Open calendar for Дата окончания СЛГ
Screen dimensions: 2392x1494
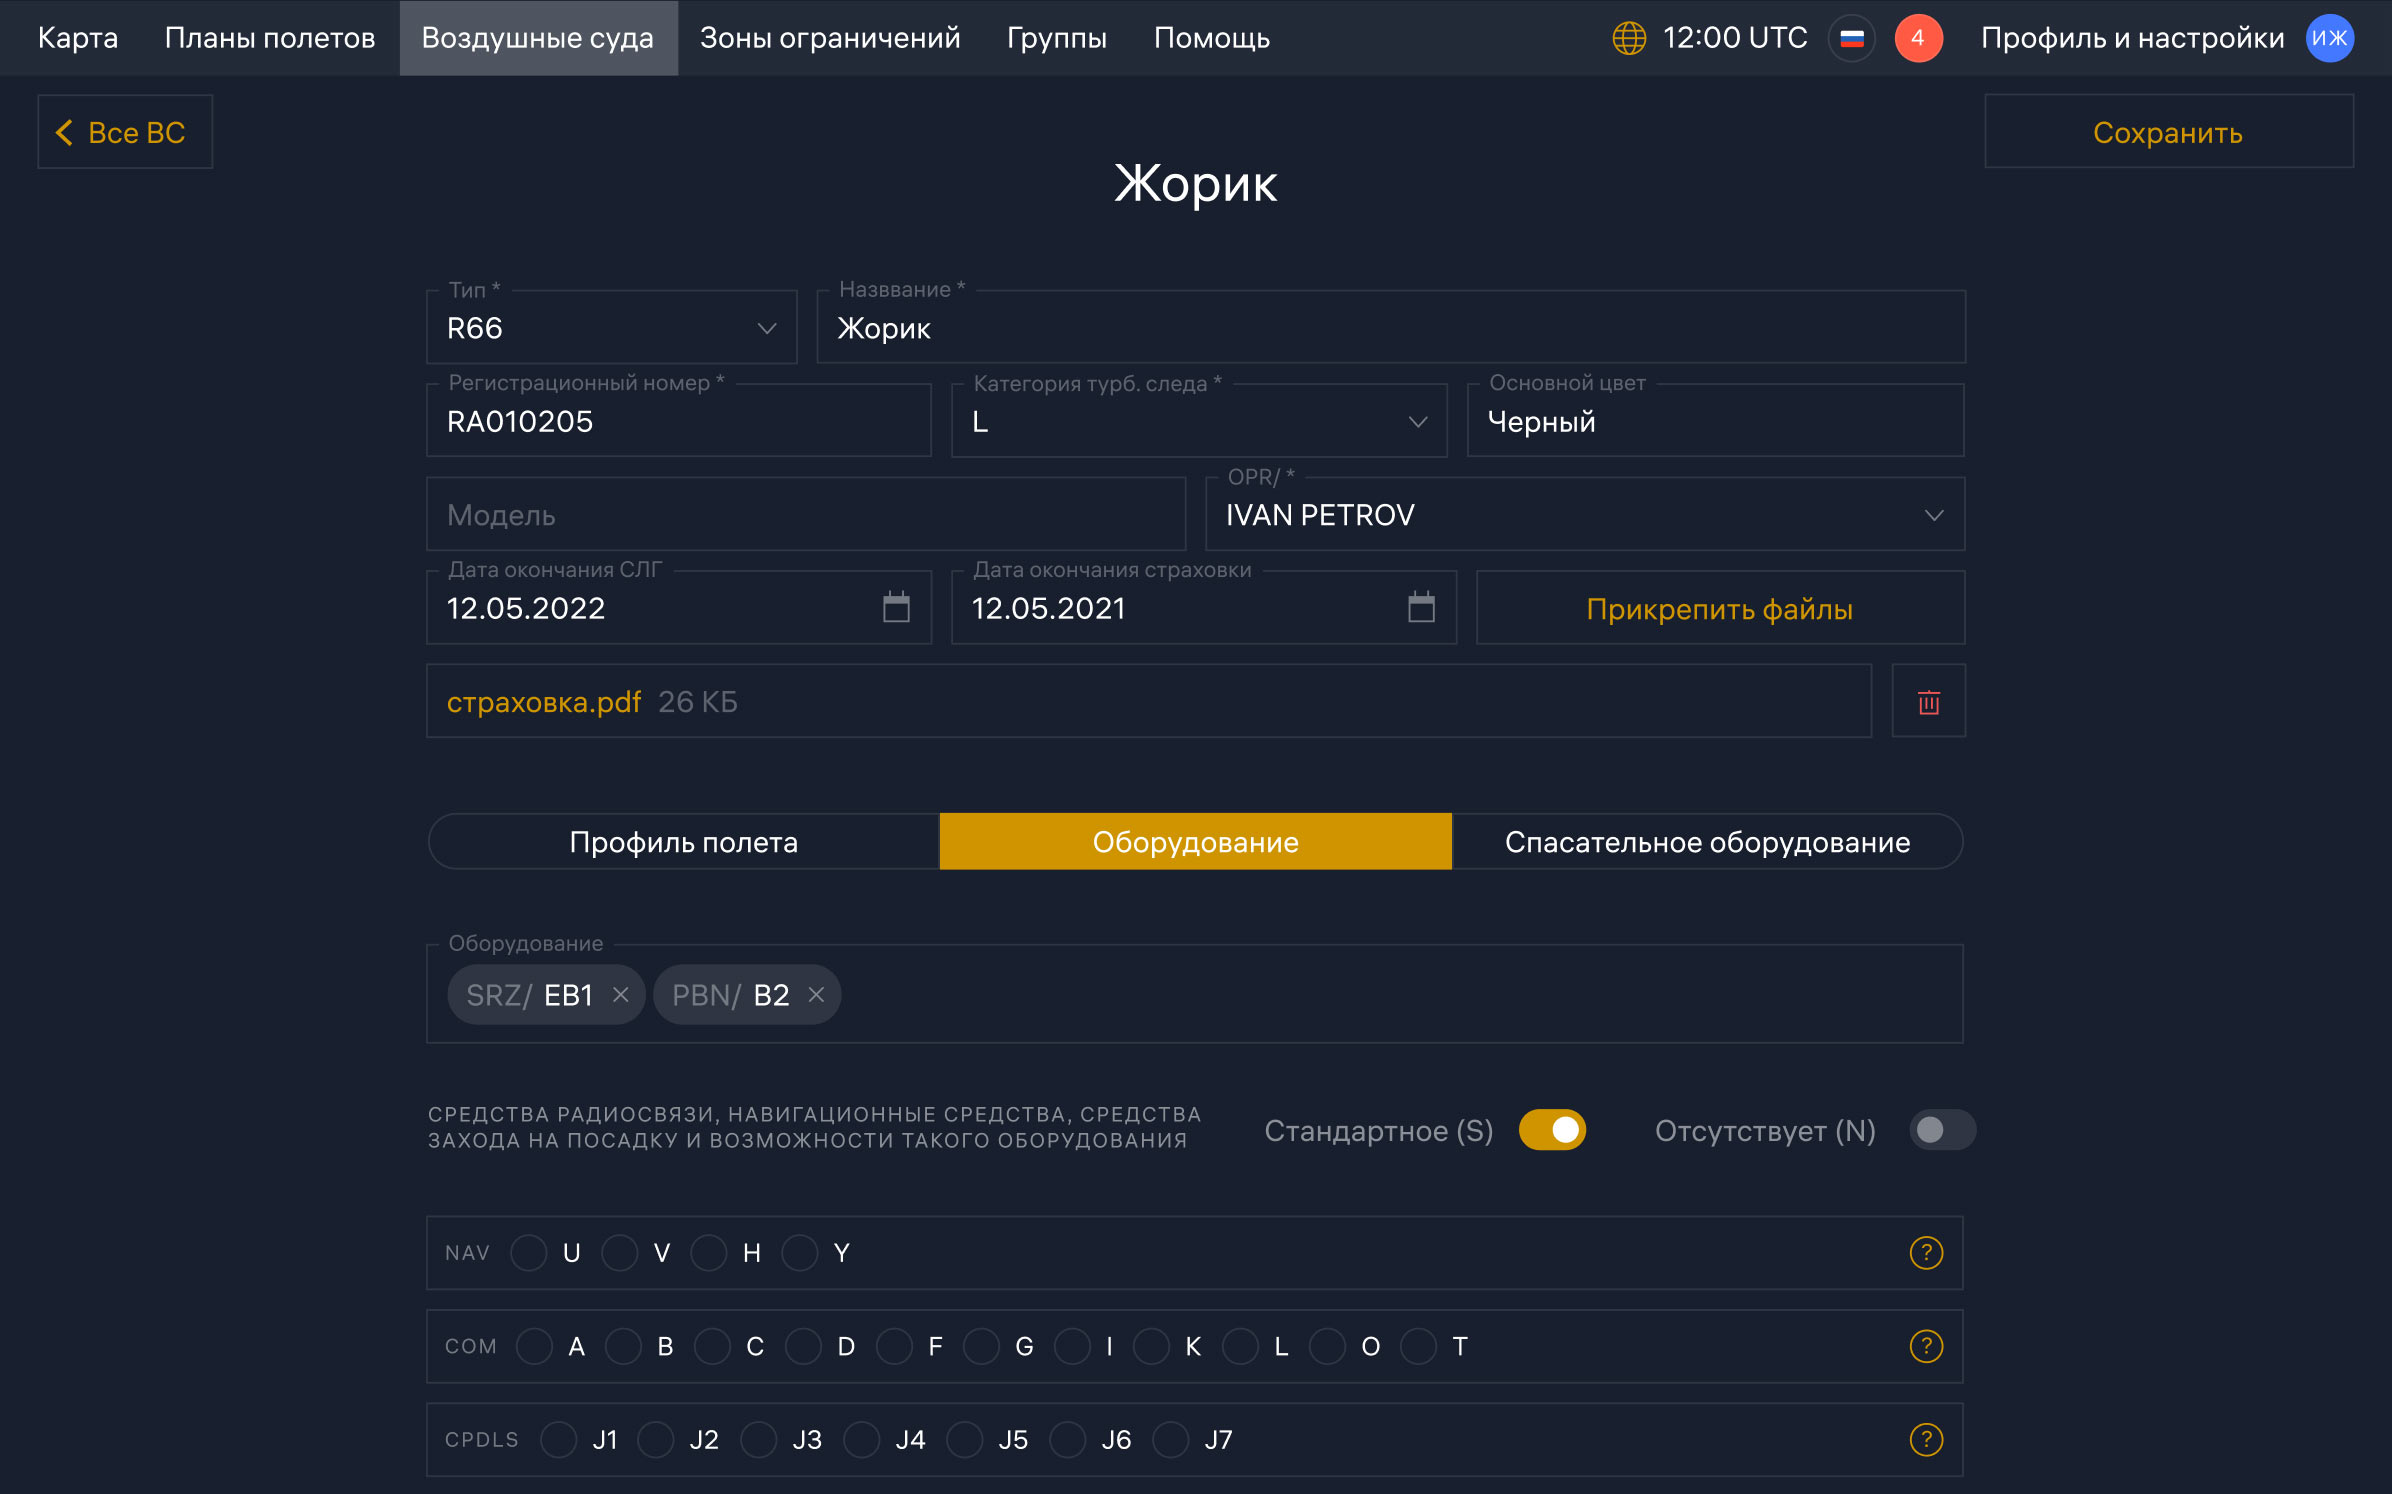896,608
